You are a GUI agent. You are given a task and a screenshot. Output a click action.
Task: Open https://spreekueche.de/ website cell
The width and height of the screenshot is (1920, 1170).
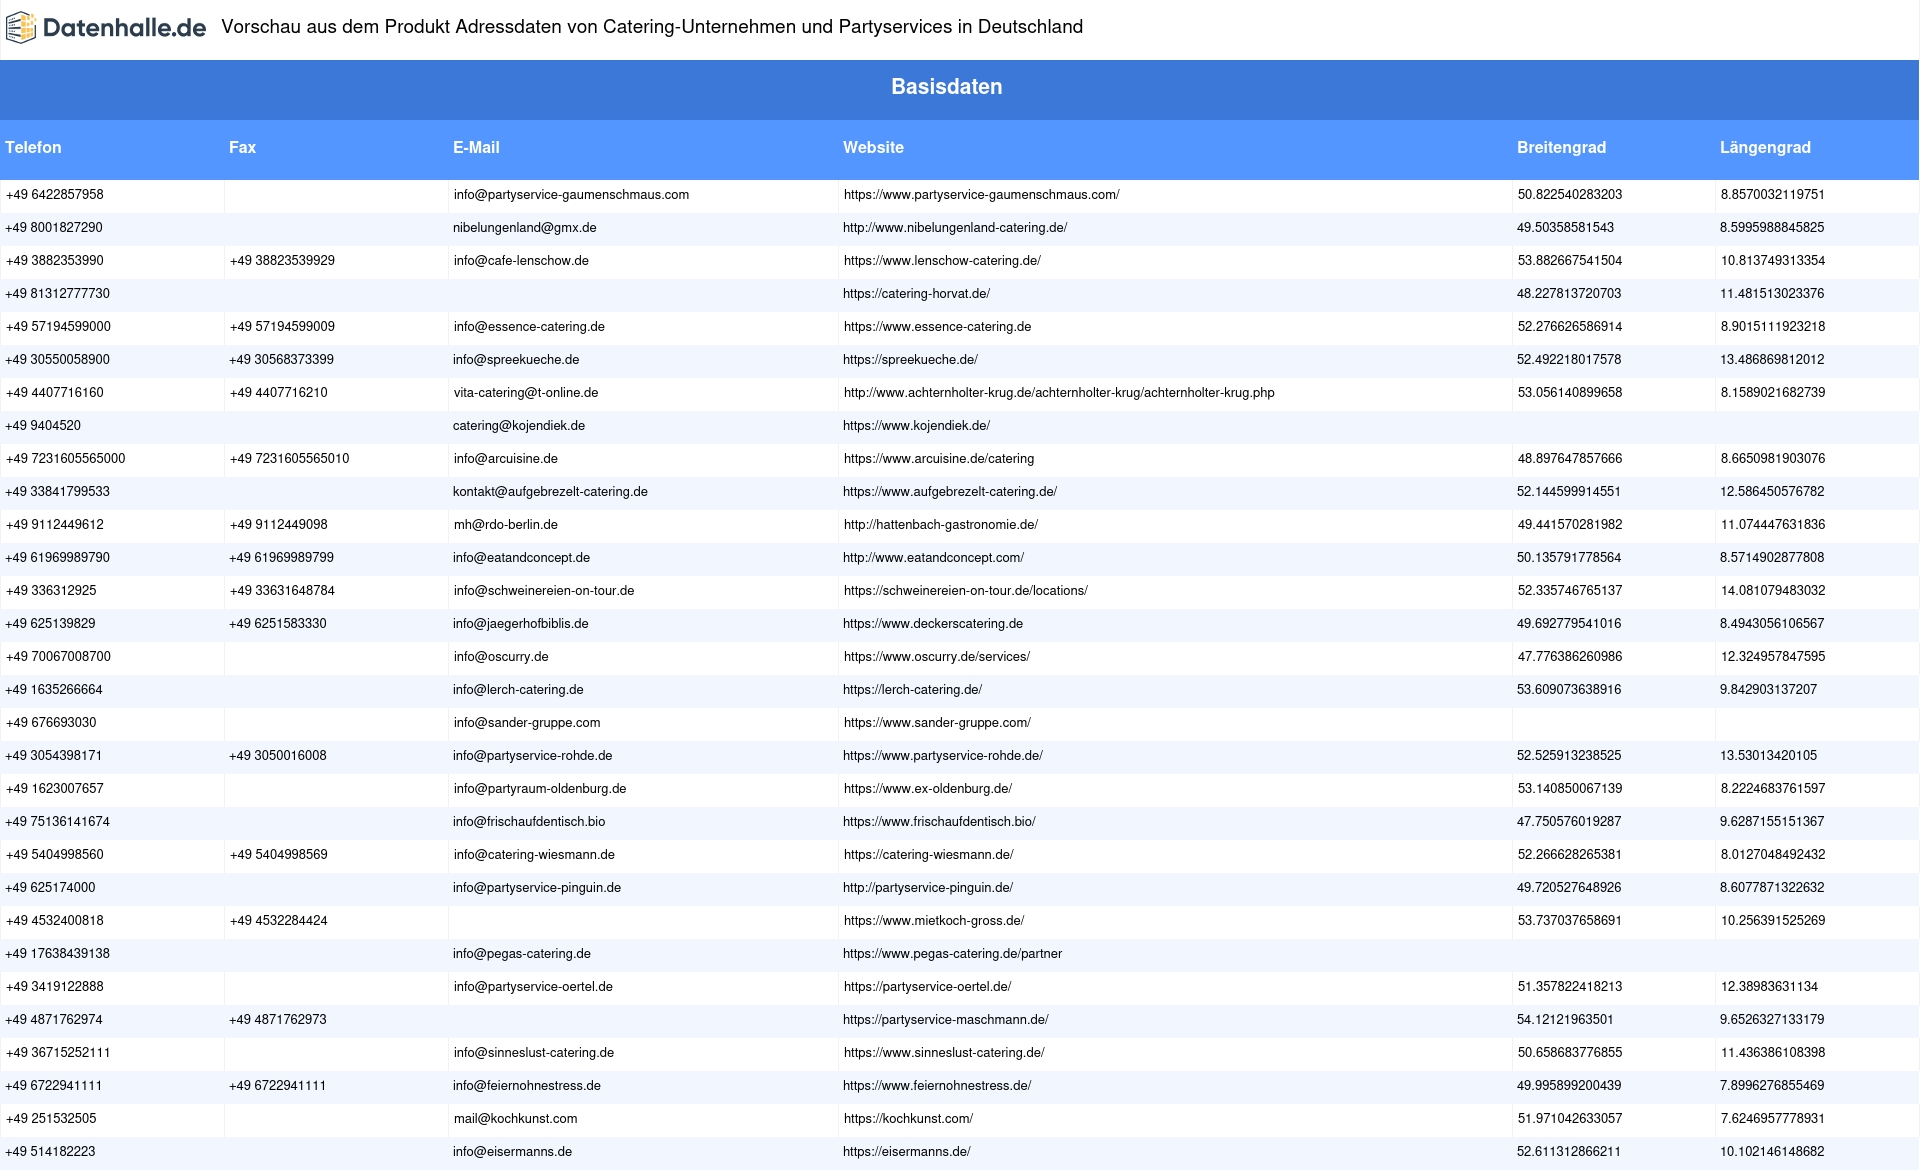(x=910, y=360)
